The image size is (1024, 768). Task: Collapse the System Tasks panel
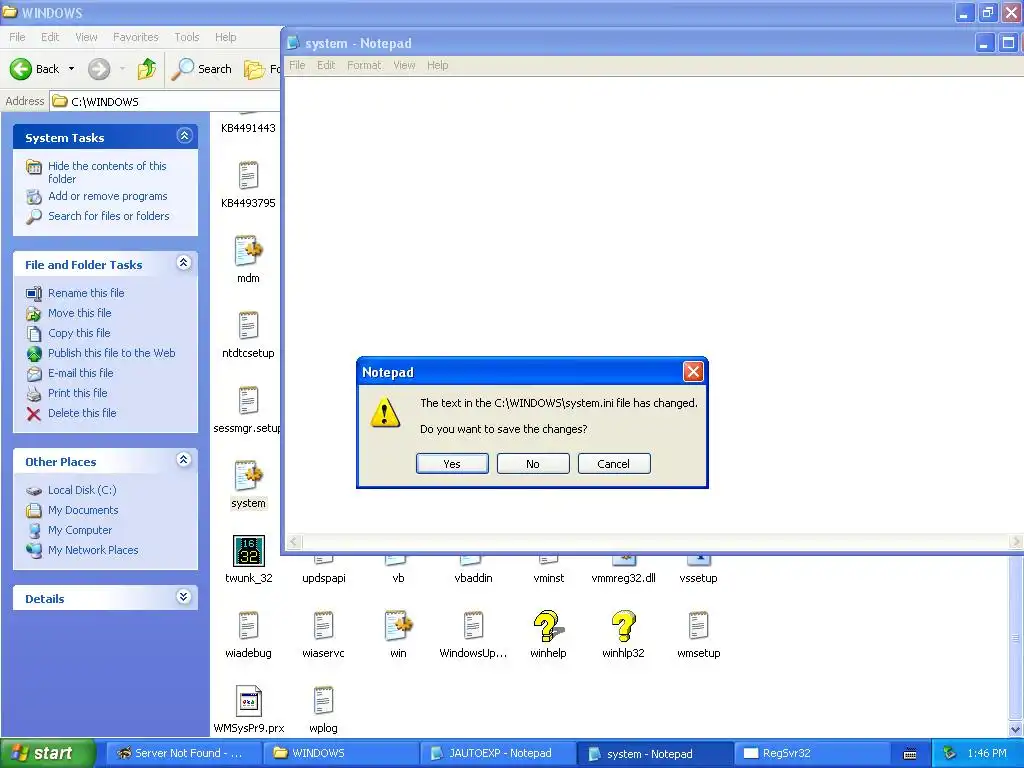click(184, 136)
